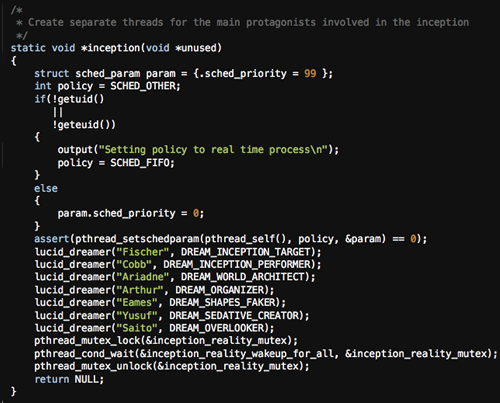
Task: Click 'DREAM_INCEPTION_PERFORMER' constant
Action: coord(237,264)
